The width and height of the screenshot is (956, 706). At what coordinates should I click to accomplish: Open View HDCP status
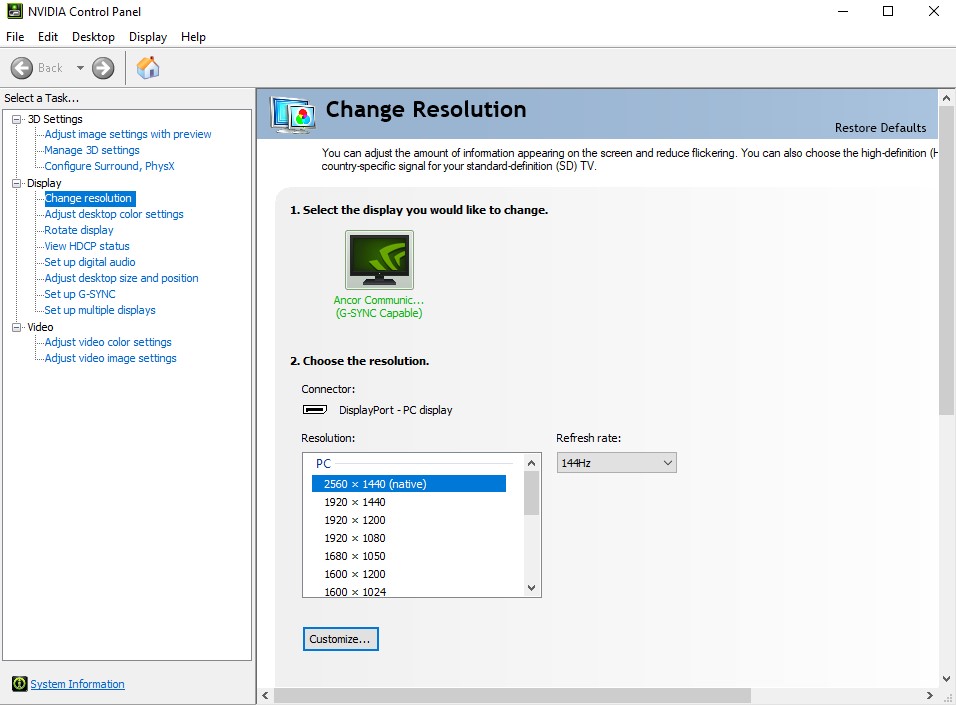tap(87, 246)
